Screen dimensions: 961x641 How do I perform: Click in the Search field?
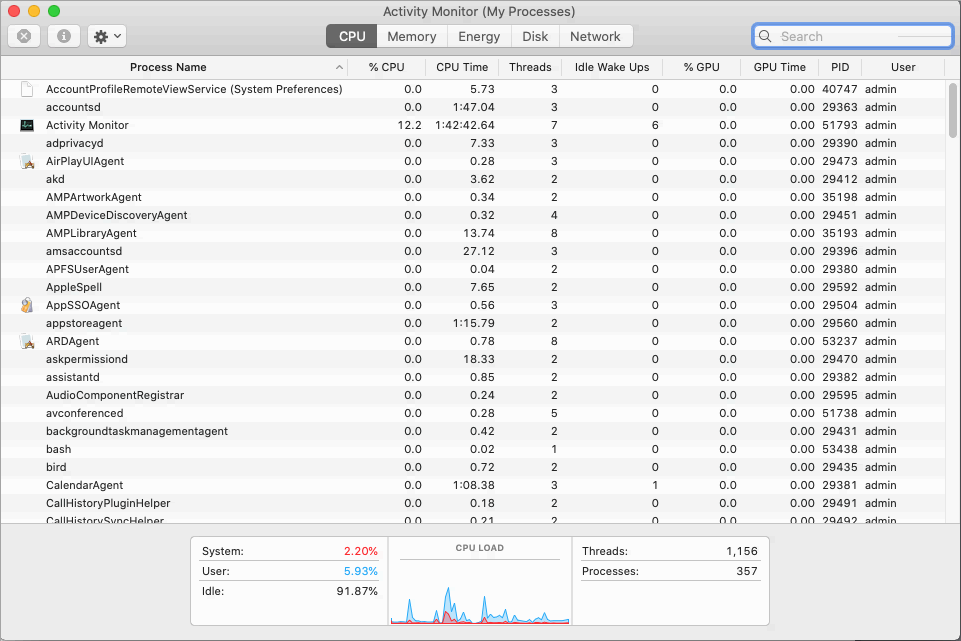pyautogui.click(x=860, y=36)
